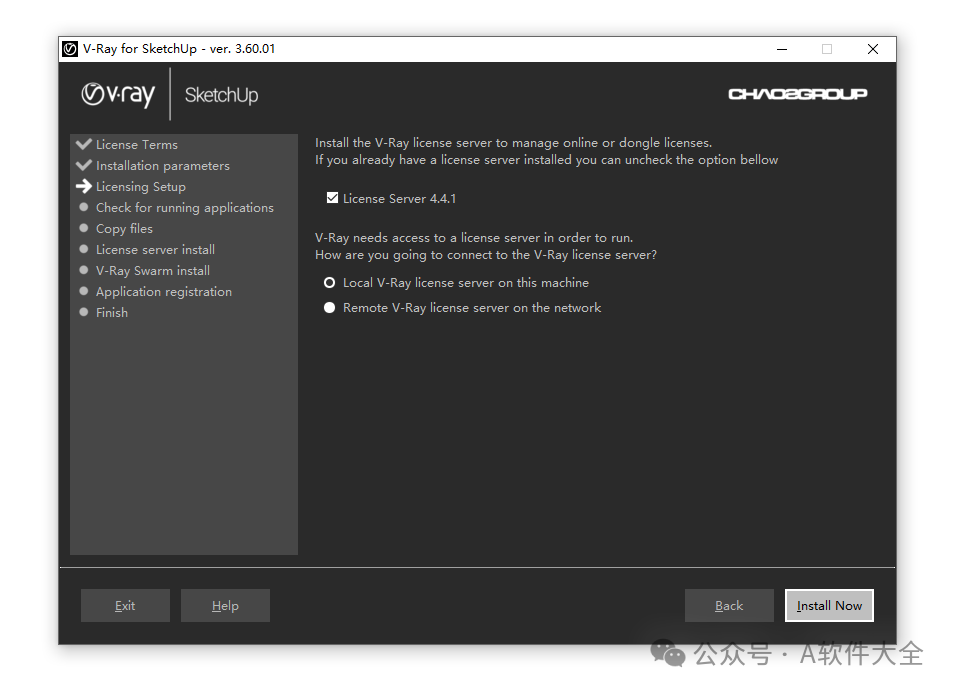
Task: Click the Exit button
Action: pyautogui.click(x=125, y=606)
